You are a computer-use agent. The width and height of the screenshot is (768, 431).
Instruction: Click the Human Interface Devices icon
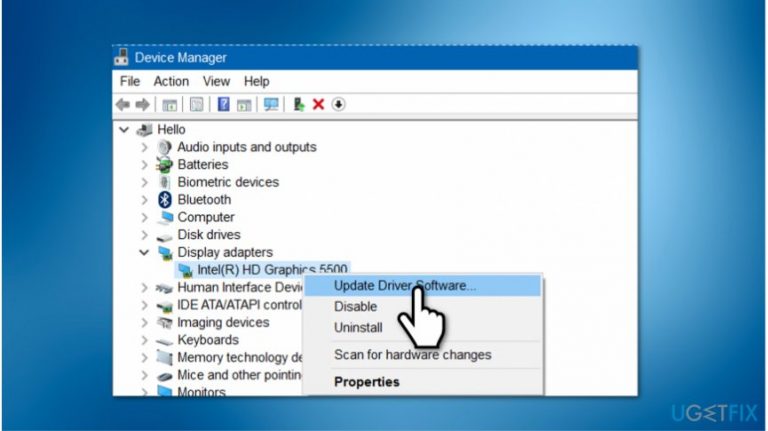coord(164,288)
